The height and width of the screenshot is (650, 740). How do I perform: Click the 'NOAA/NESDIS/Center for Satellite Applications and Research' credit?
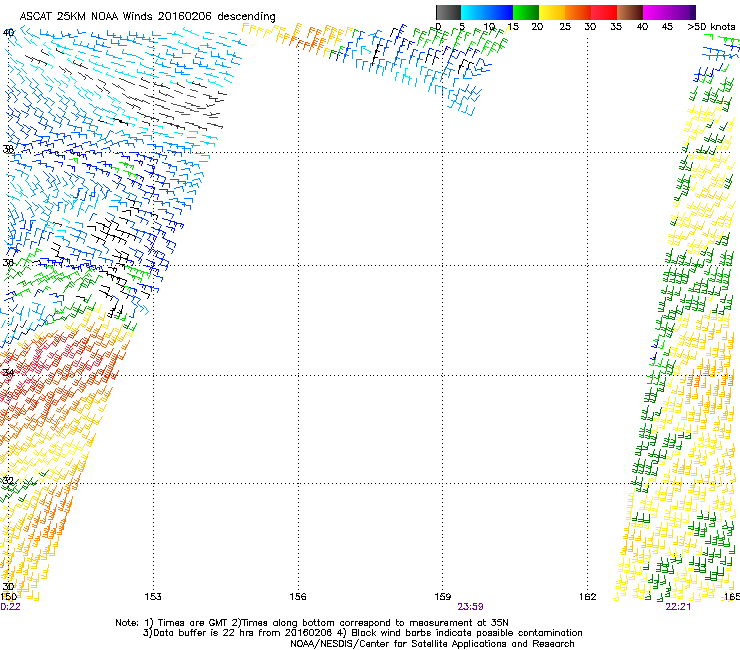432,644
